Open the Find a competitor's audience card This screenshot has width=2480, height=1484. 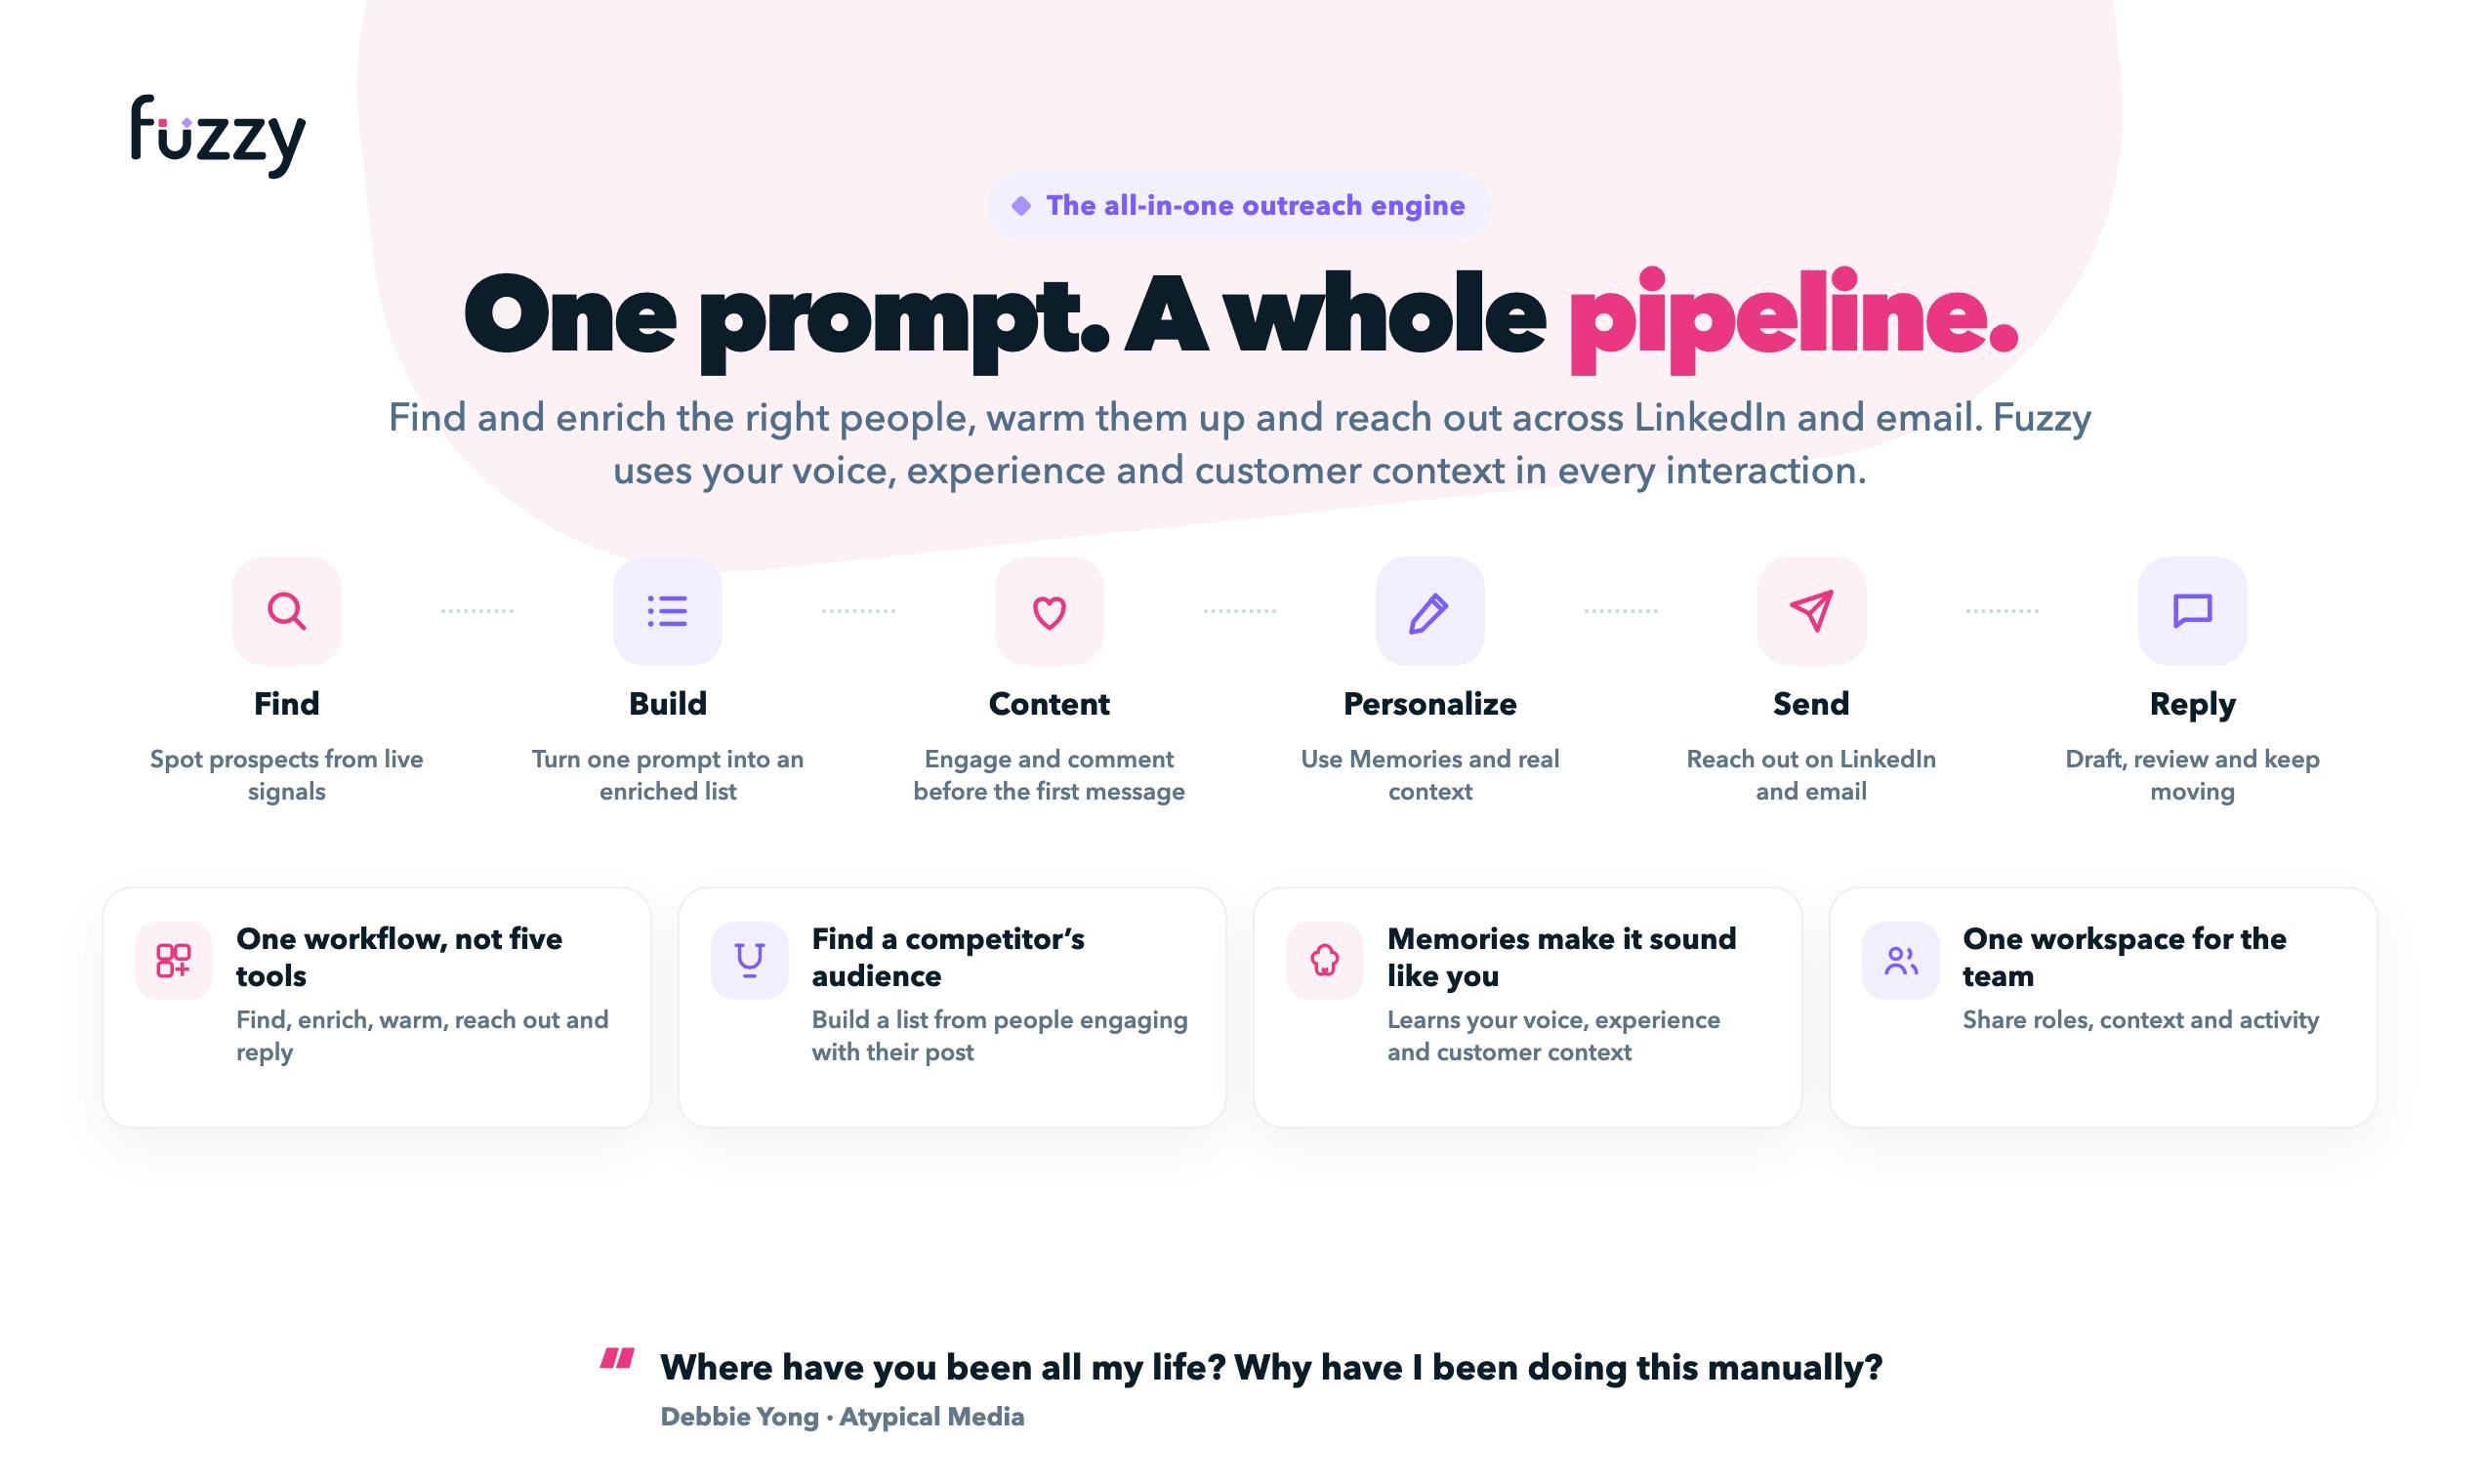click(x=952, y=1007)
